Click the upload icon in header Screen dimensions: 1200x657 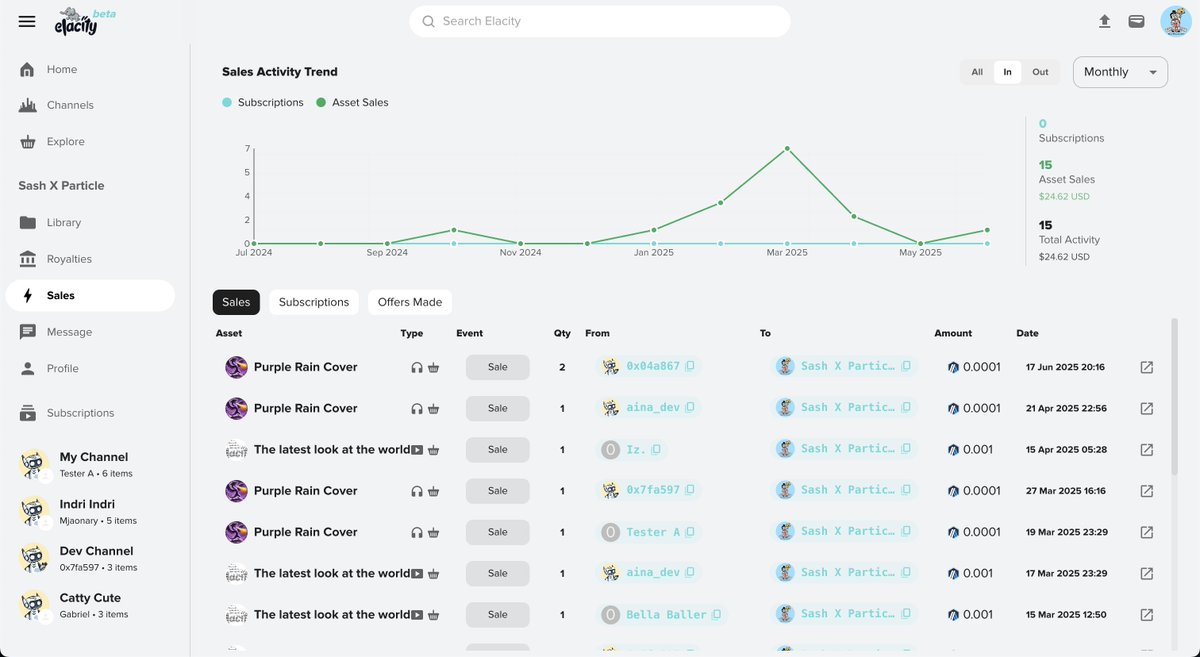[1104, 21]
